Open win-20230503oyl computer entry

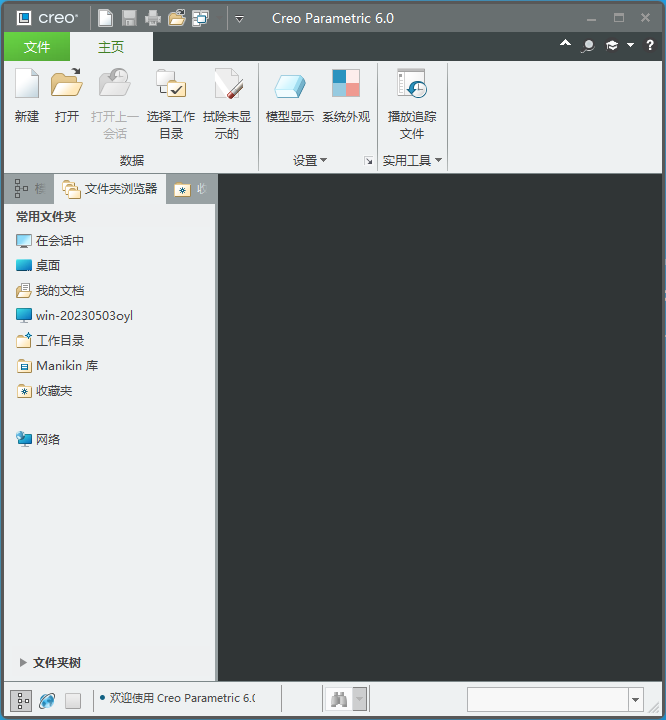[x=74, y=315]
